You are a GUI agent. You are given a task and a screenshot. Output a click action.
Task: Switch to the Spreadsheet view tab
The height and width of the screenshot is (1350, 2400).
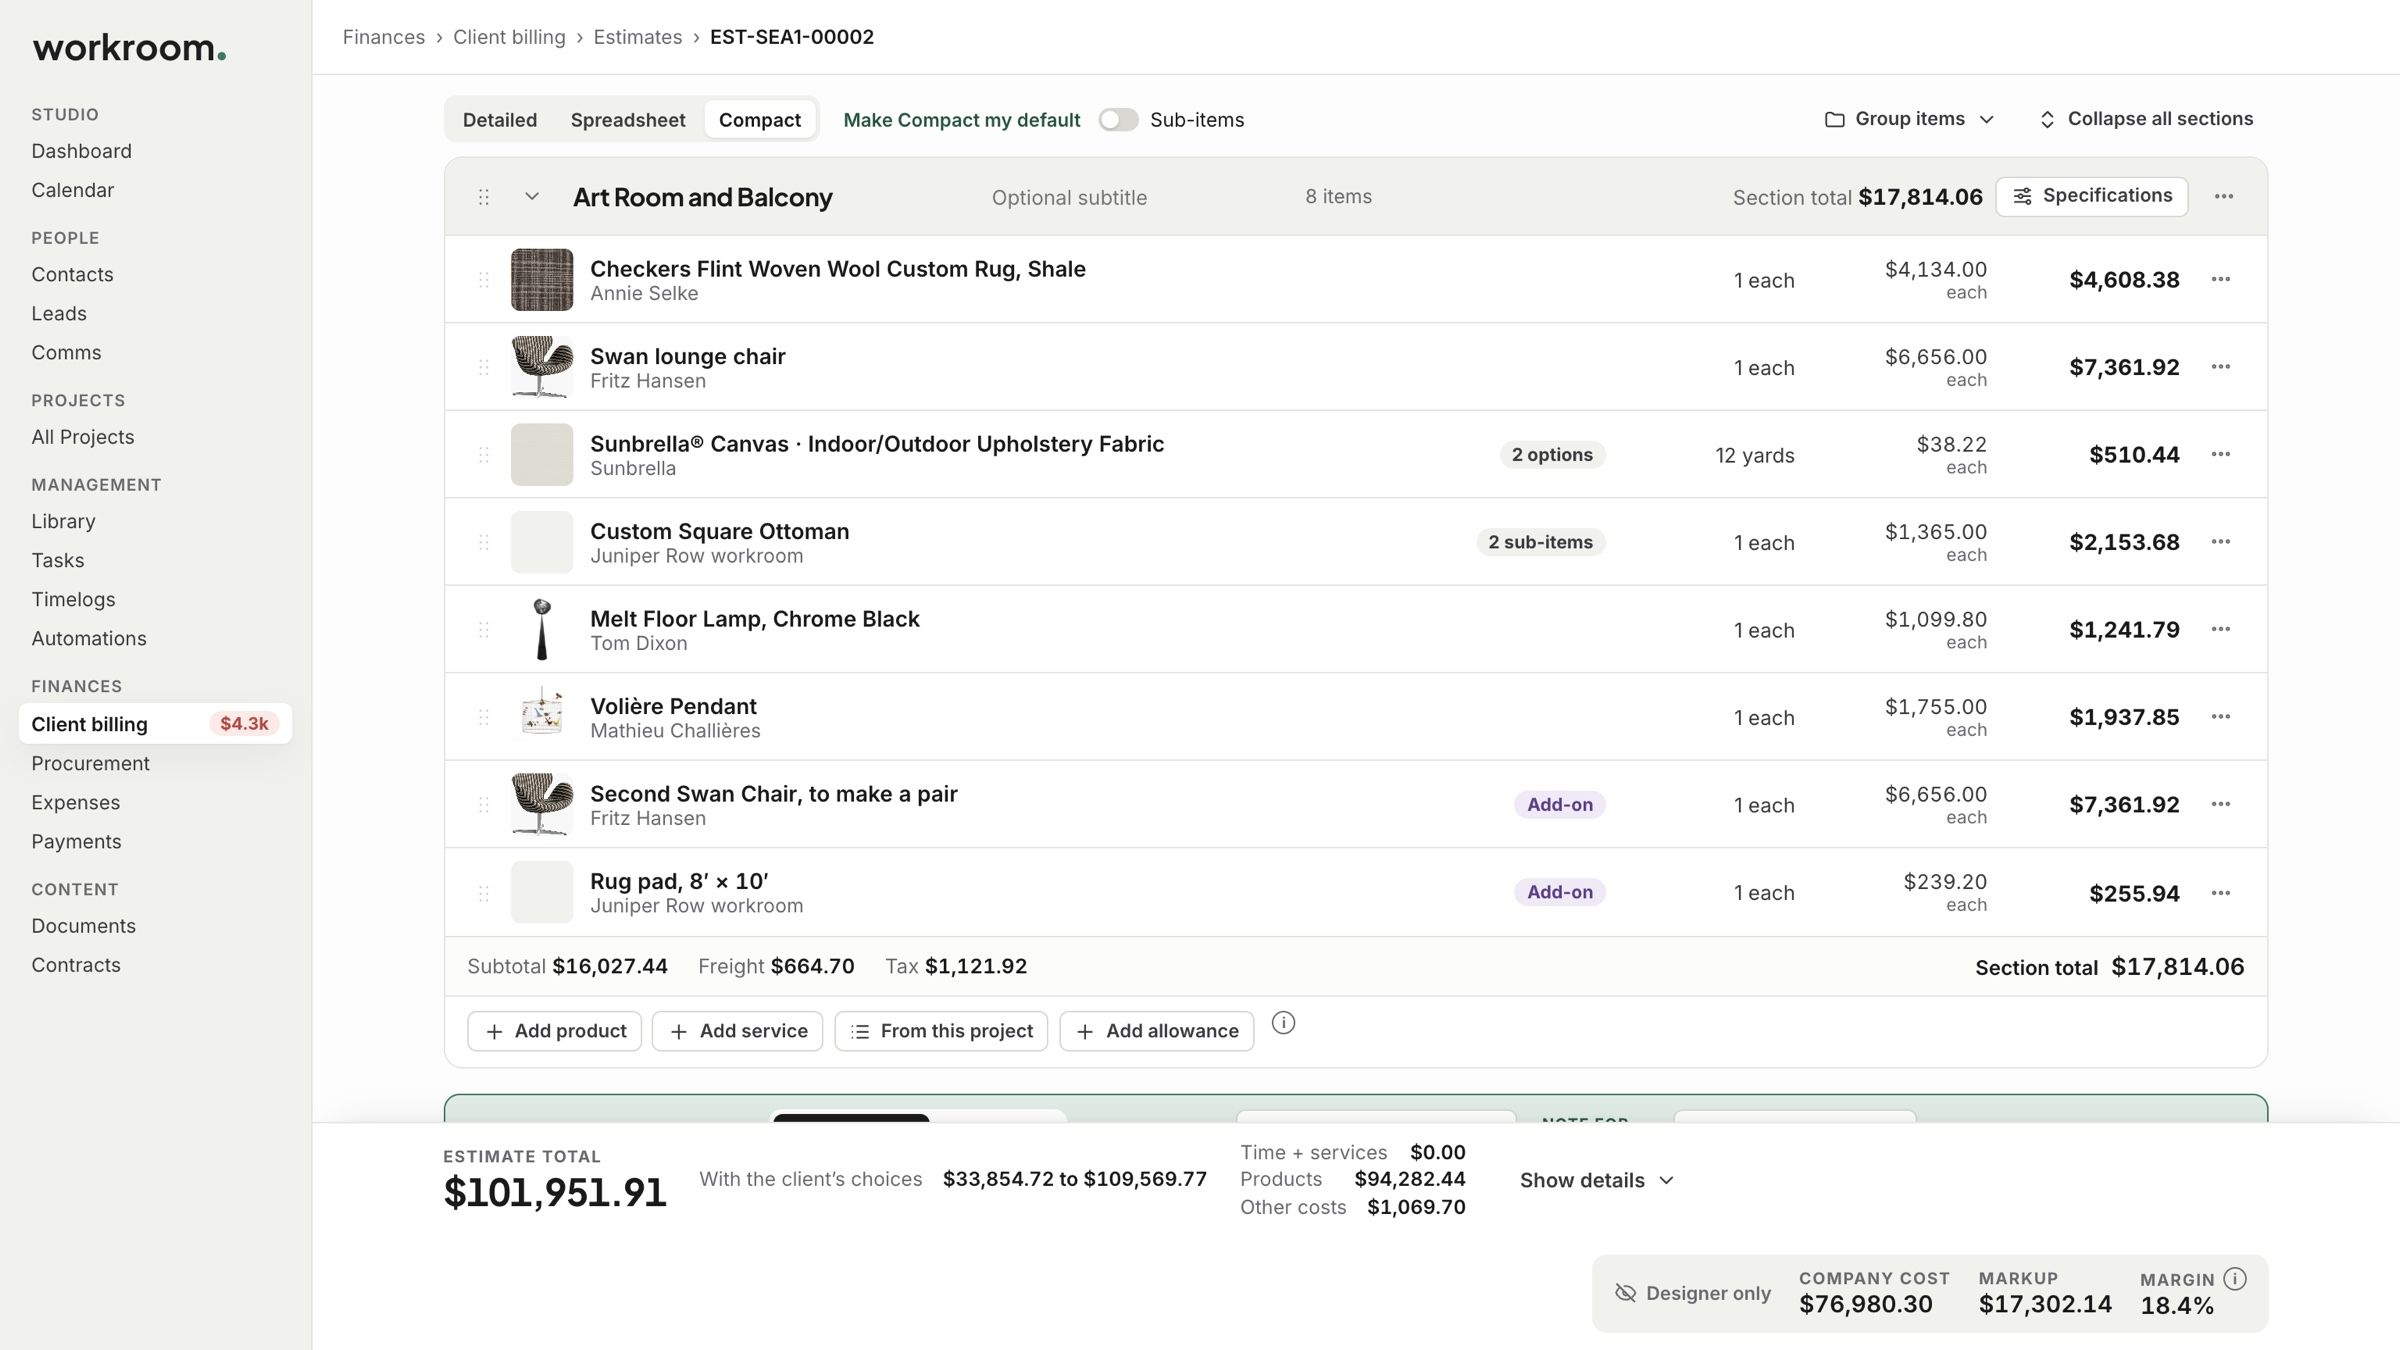tap(628, 120)
